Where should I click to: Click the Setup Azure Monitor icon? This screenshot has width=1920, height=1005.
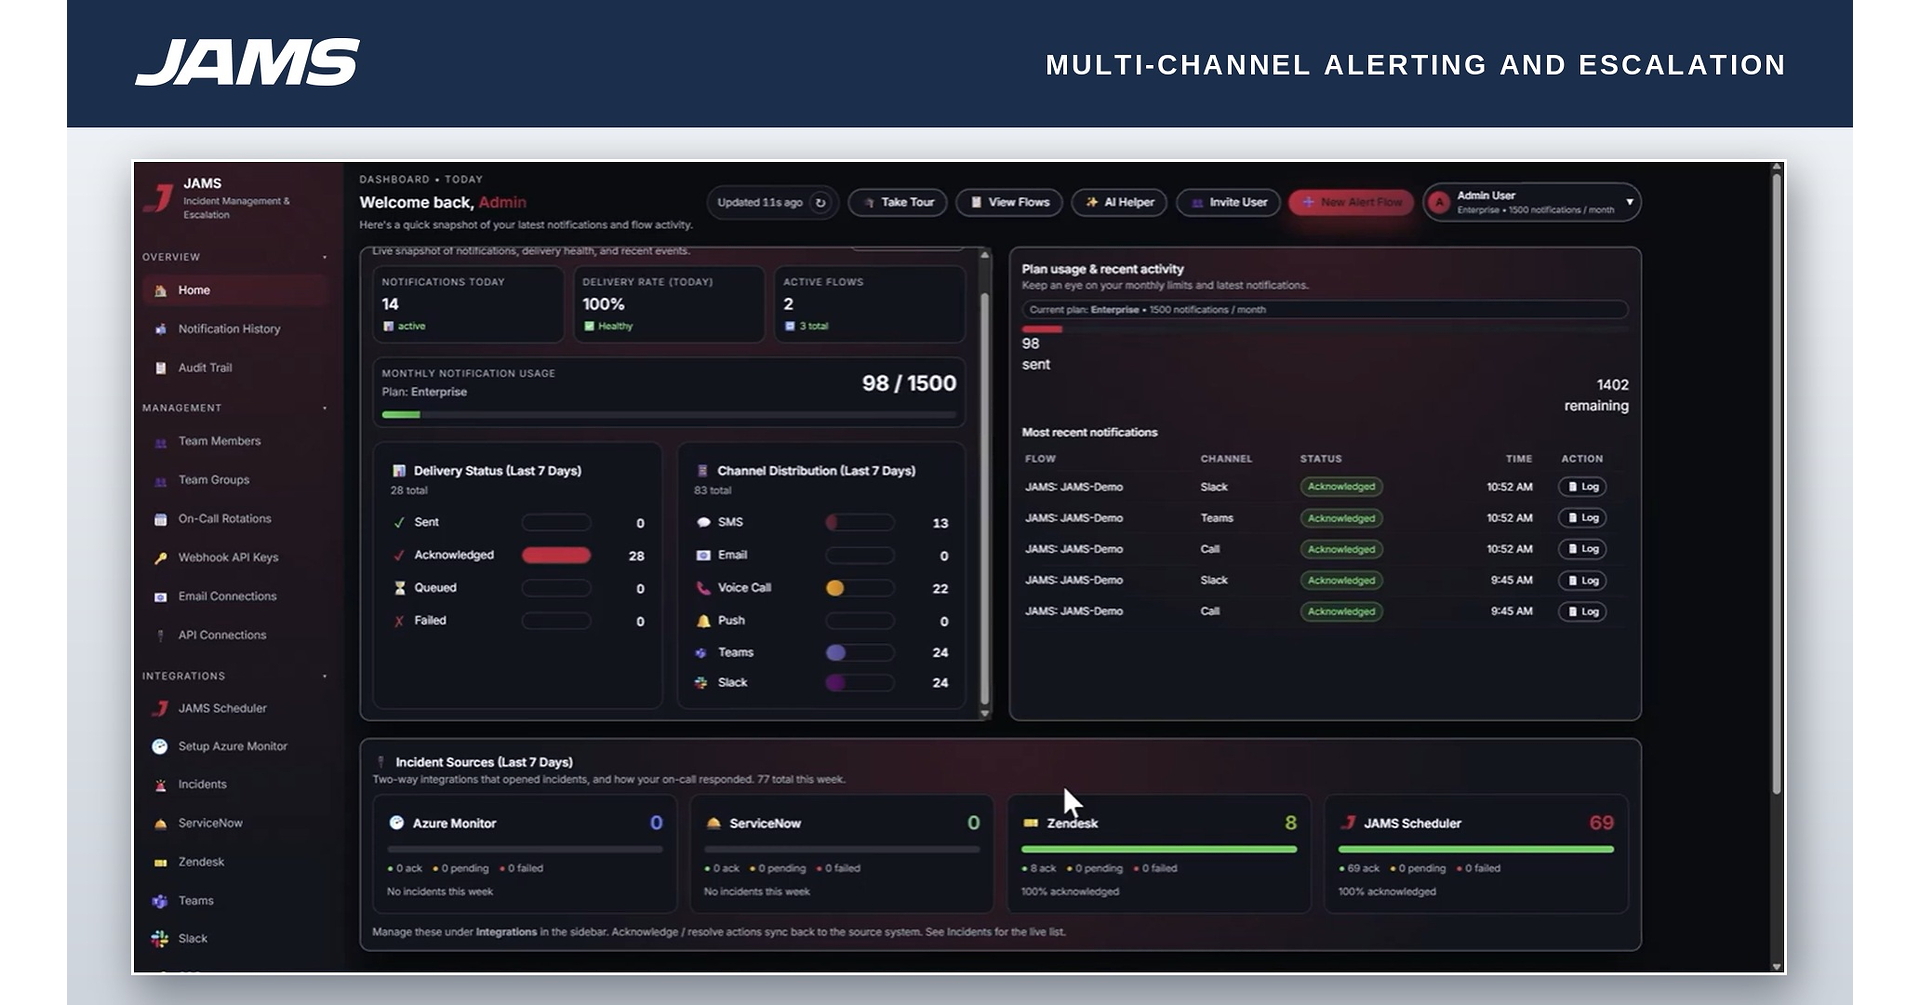click(x=160, y=746)
